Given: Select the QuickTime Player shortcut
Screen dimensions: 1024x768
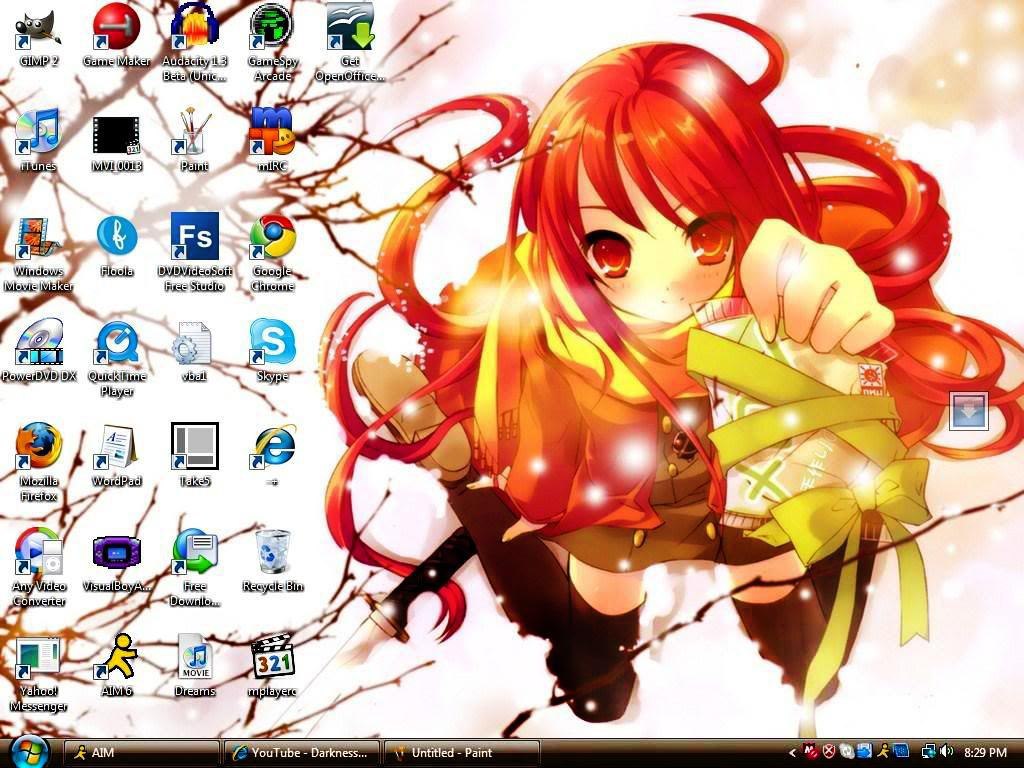Looking at the screenshot, I should tap(117, 359).
